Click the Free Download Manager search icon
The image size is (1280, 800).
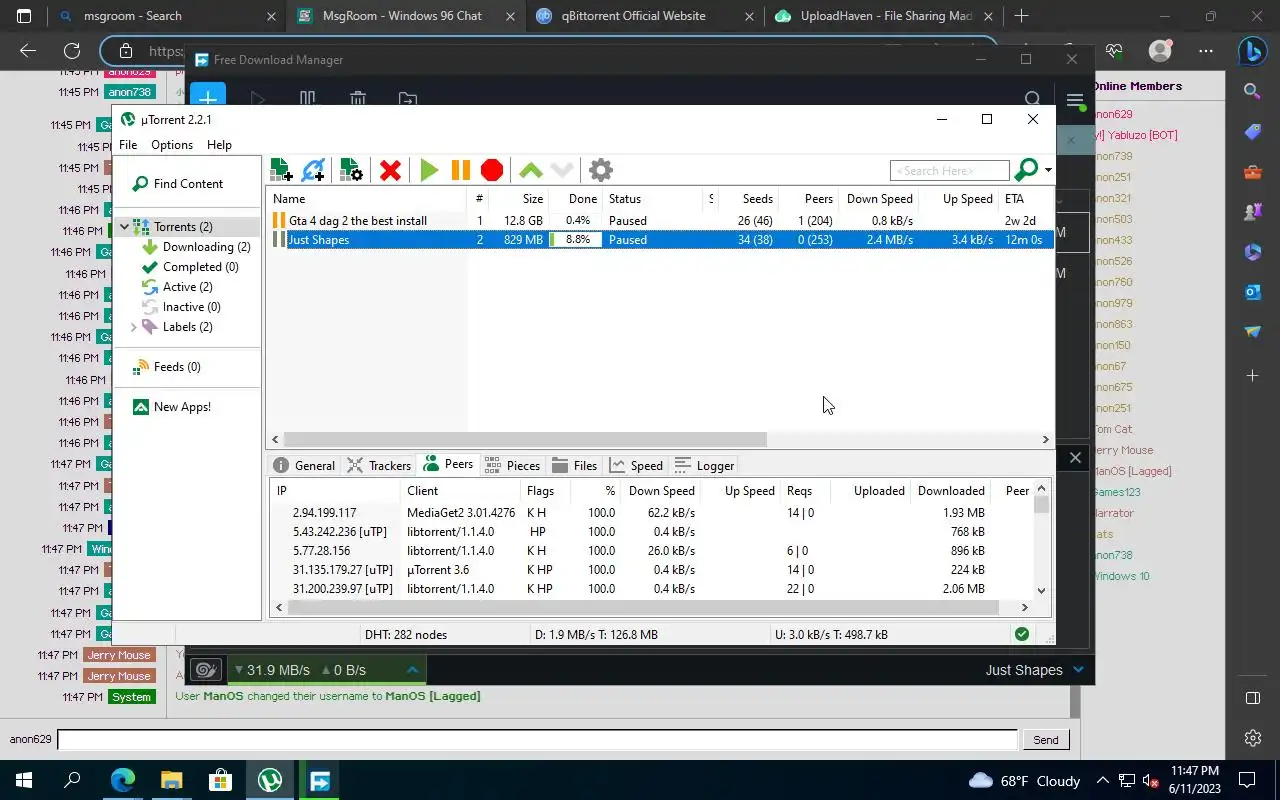[1032, 99]
